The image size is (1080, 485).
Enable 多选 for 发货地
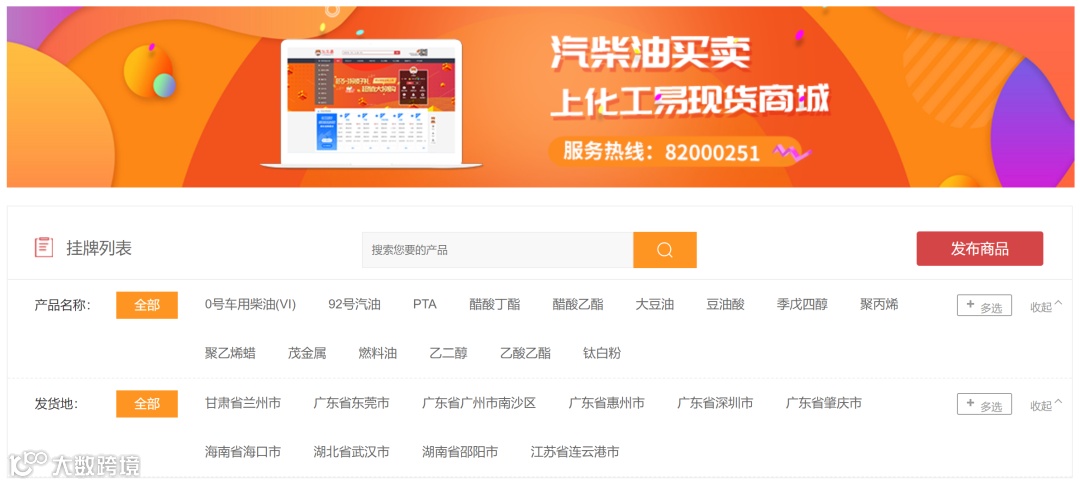[984, 404]
